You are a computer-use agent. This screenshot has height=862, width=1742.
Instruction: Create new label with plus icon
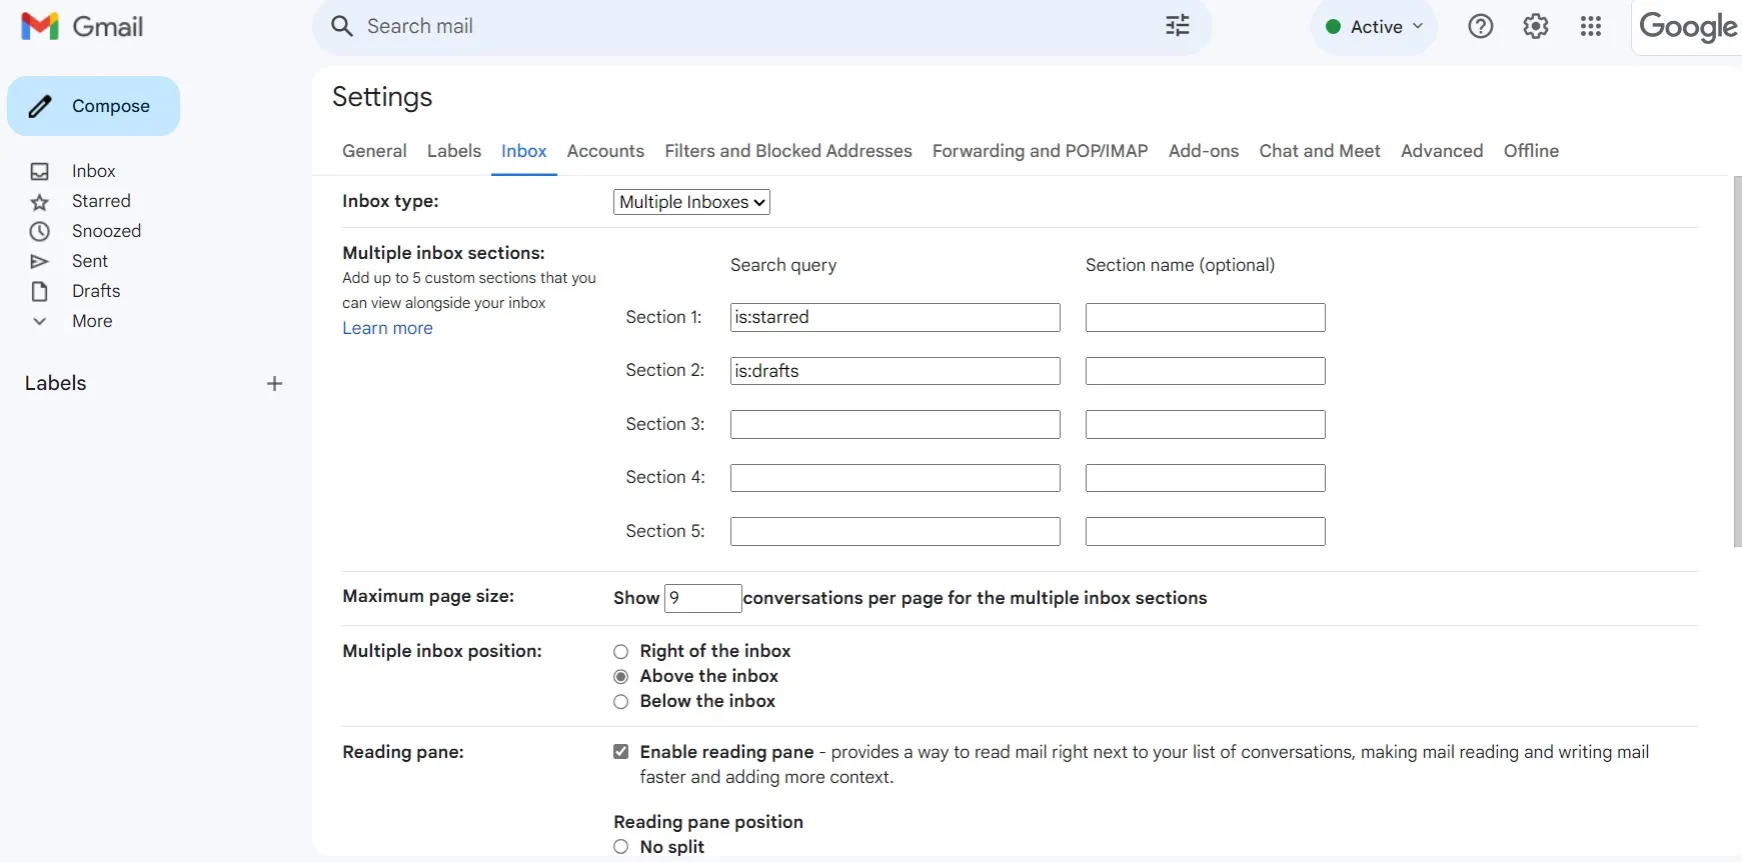click(274, 384)
